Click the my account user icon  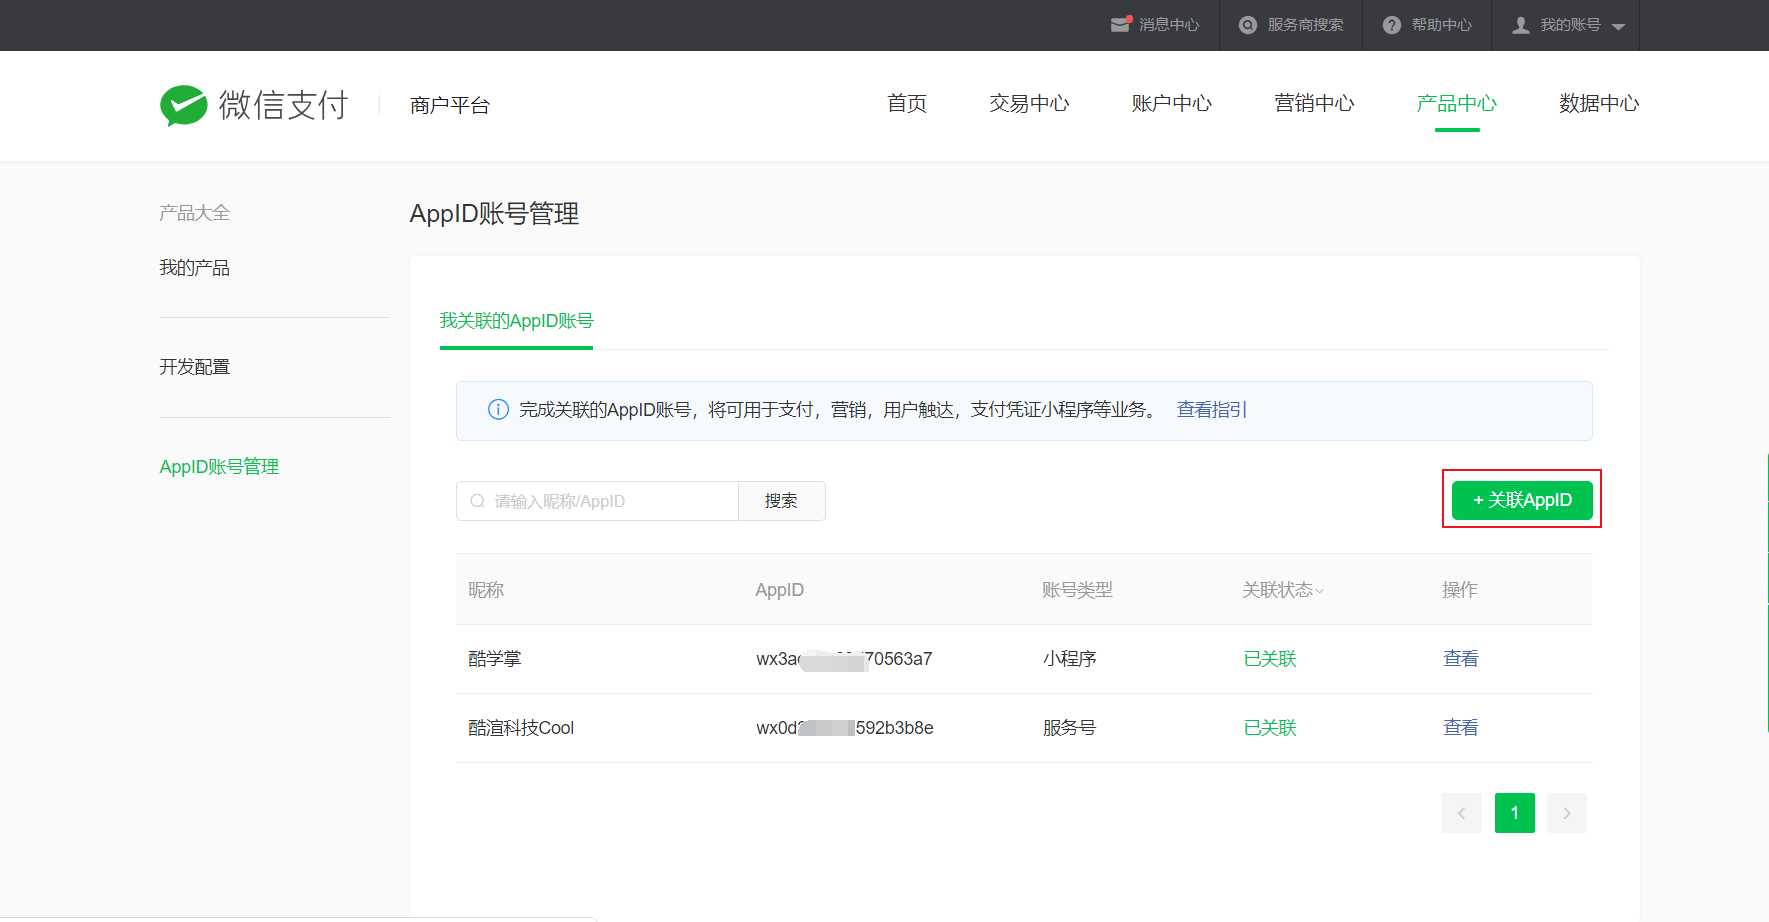tap(1520, 25)
